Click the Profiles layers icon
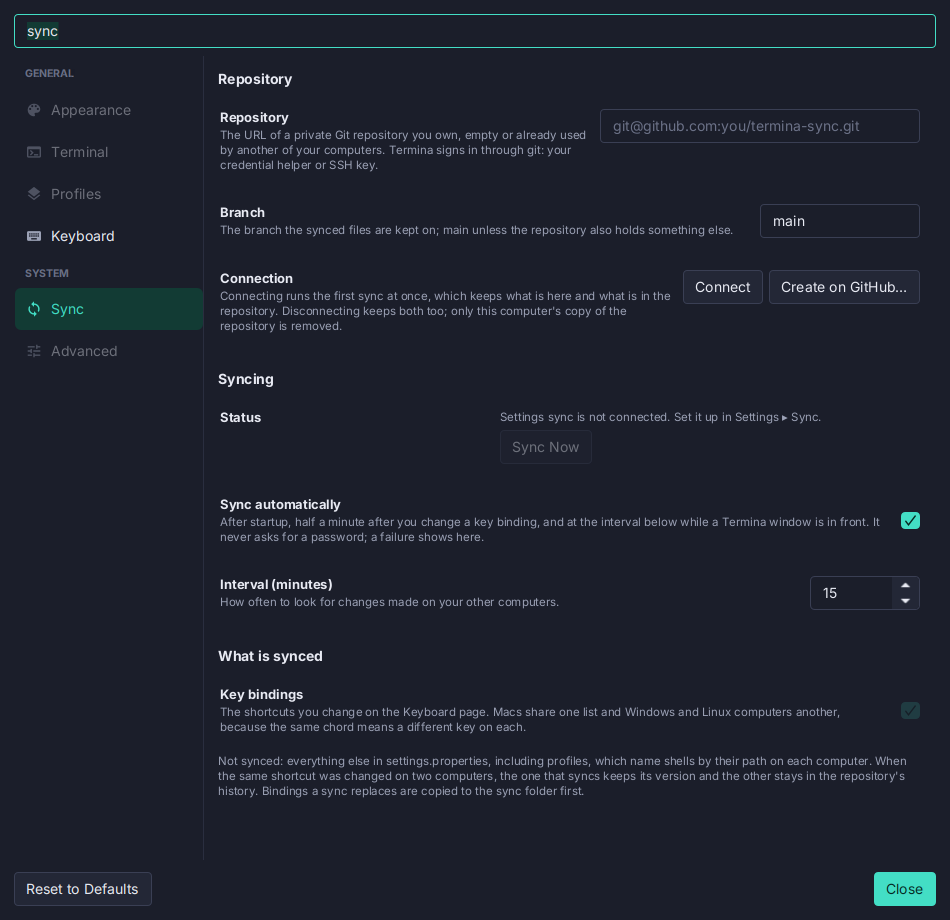This screenshot has height=920, width=950. point(34,194)
